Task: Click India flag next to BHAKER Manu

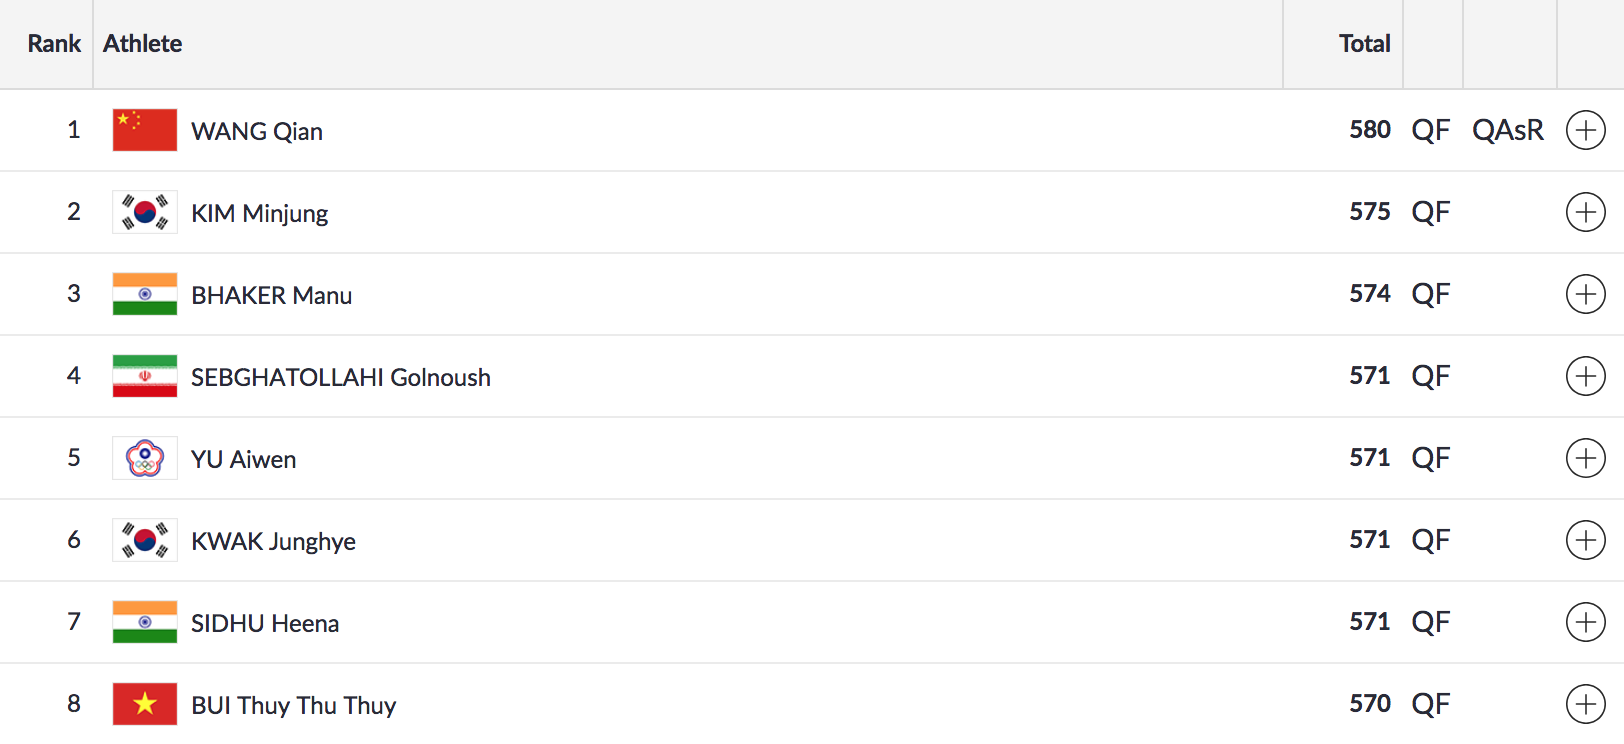Action: click(145, 294)
